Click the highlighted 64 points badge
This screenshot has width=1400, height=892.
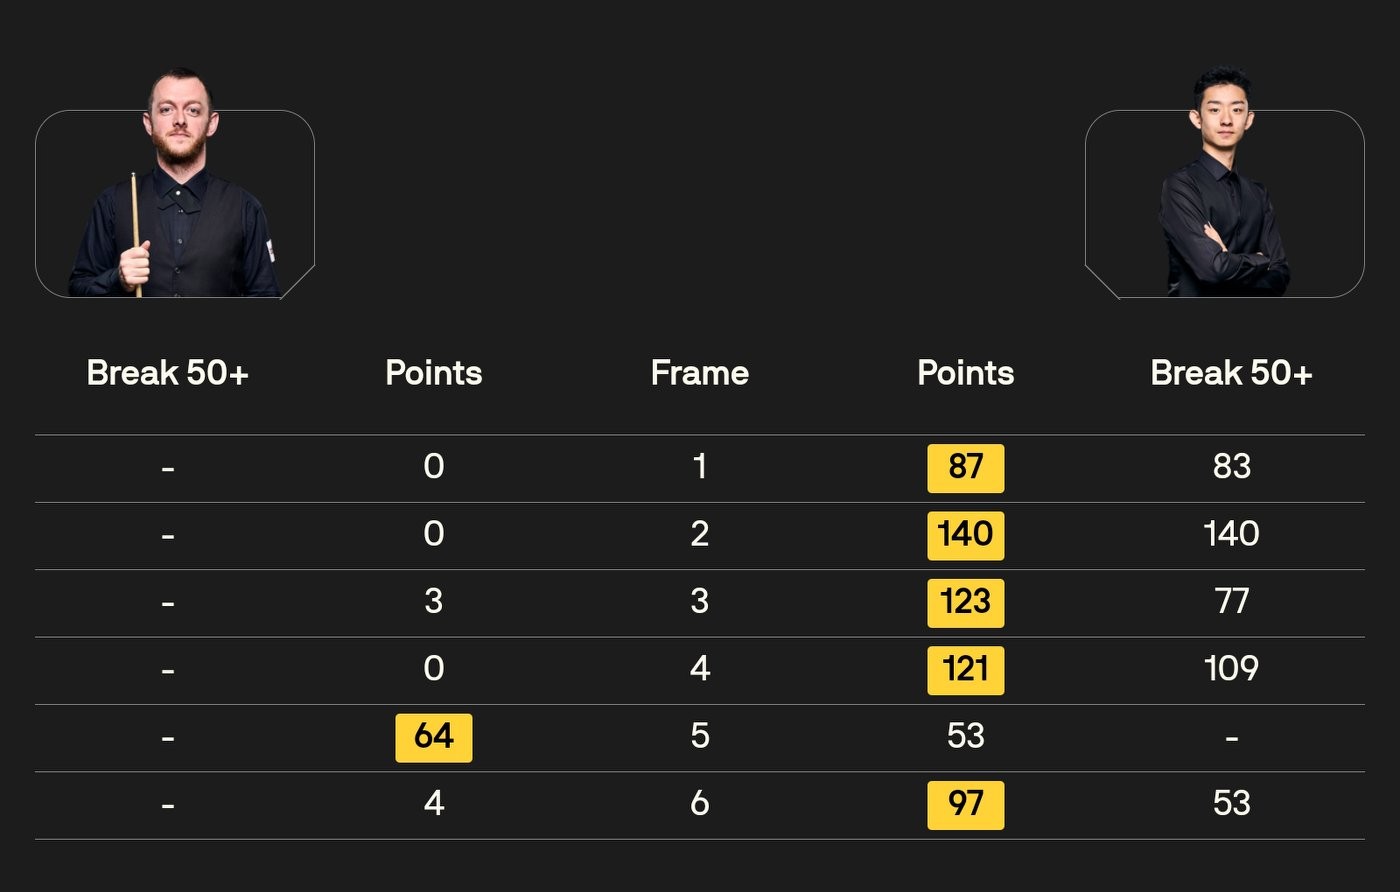(x=433, y=737)
